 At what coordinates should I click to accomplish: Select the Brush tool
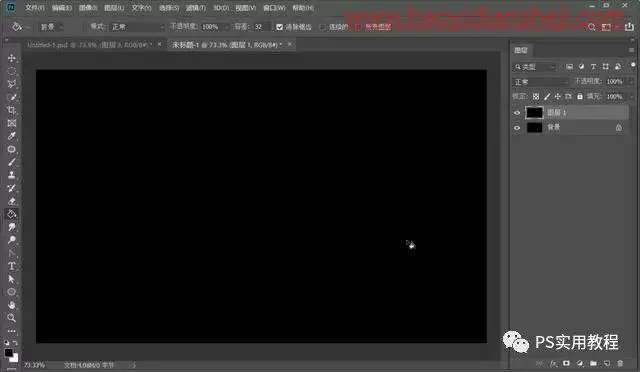pos(11,162)
